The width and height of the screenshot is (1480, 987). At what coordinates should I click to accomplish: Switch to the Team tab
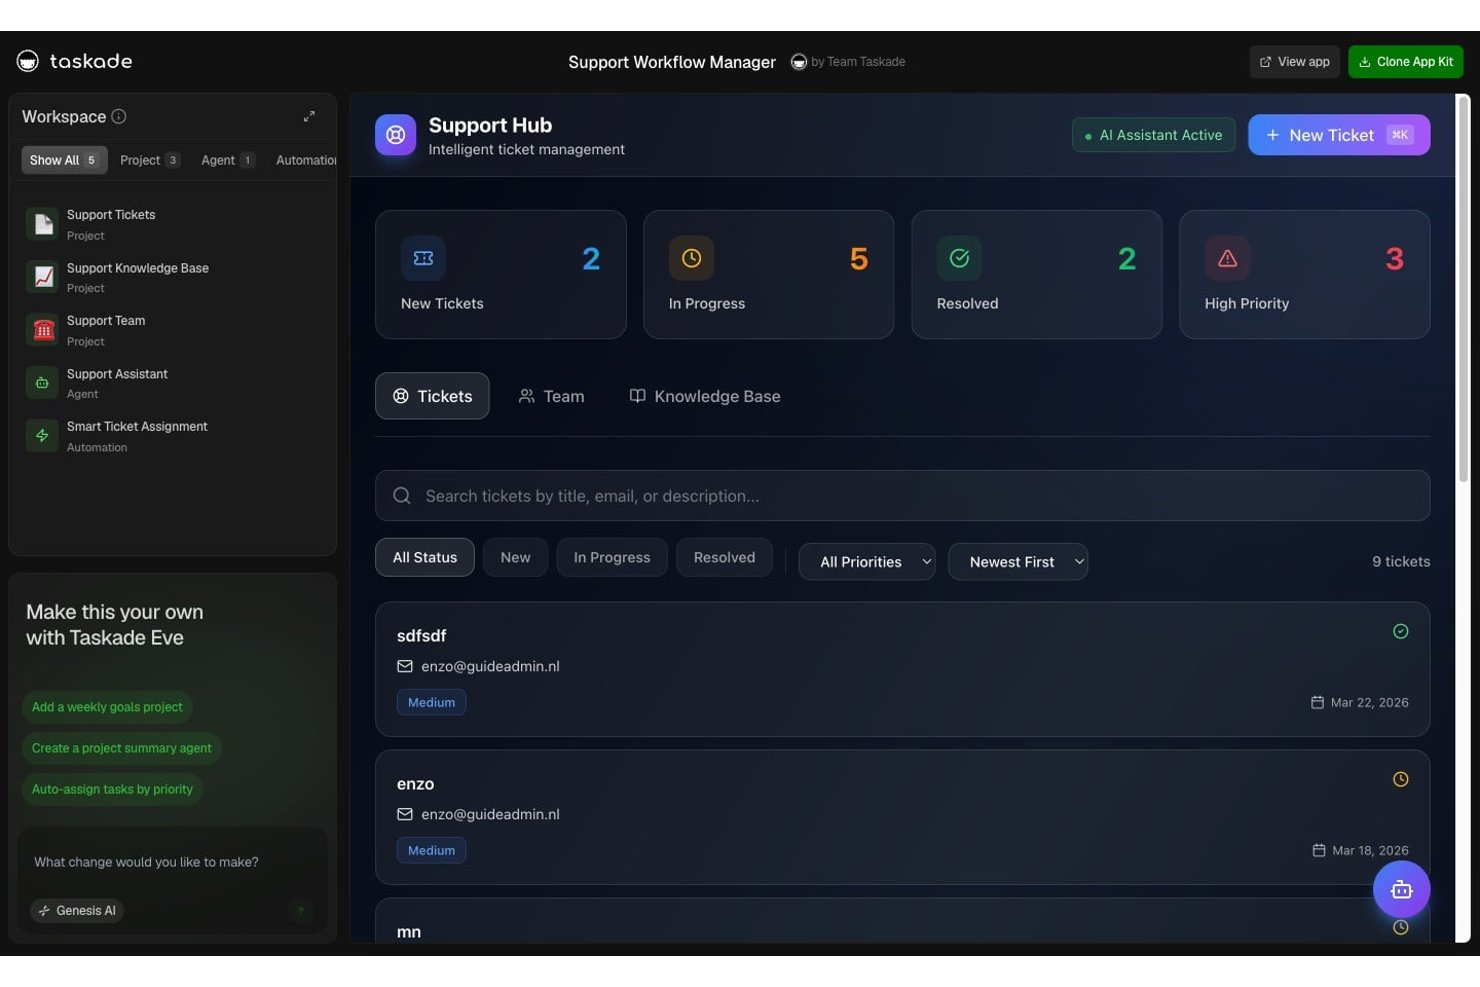tap(551, 396)
